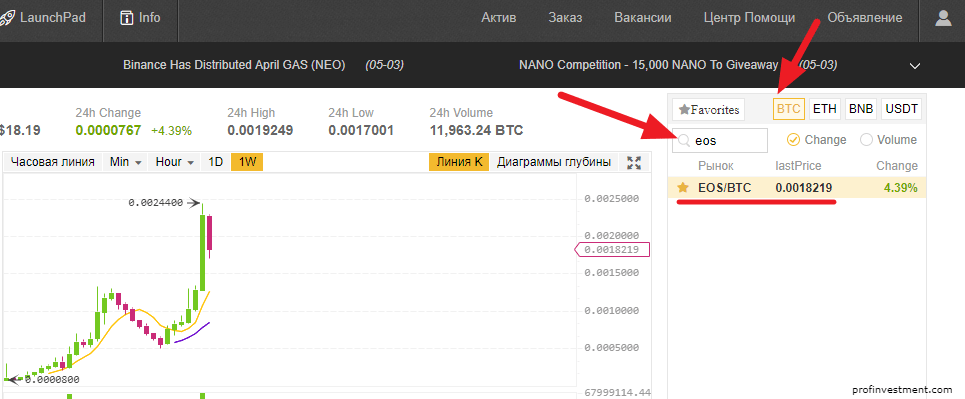The height and width of the screenshot is (399, 965).
Task: Open Центр Помощи link
Action: [749, 18]
